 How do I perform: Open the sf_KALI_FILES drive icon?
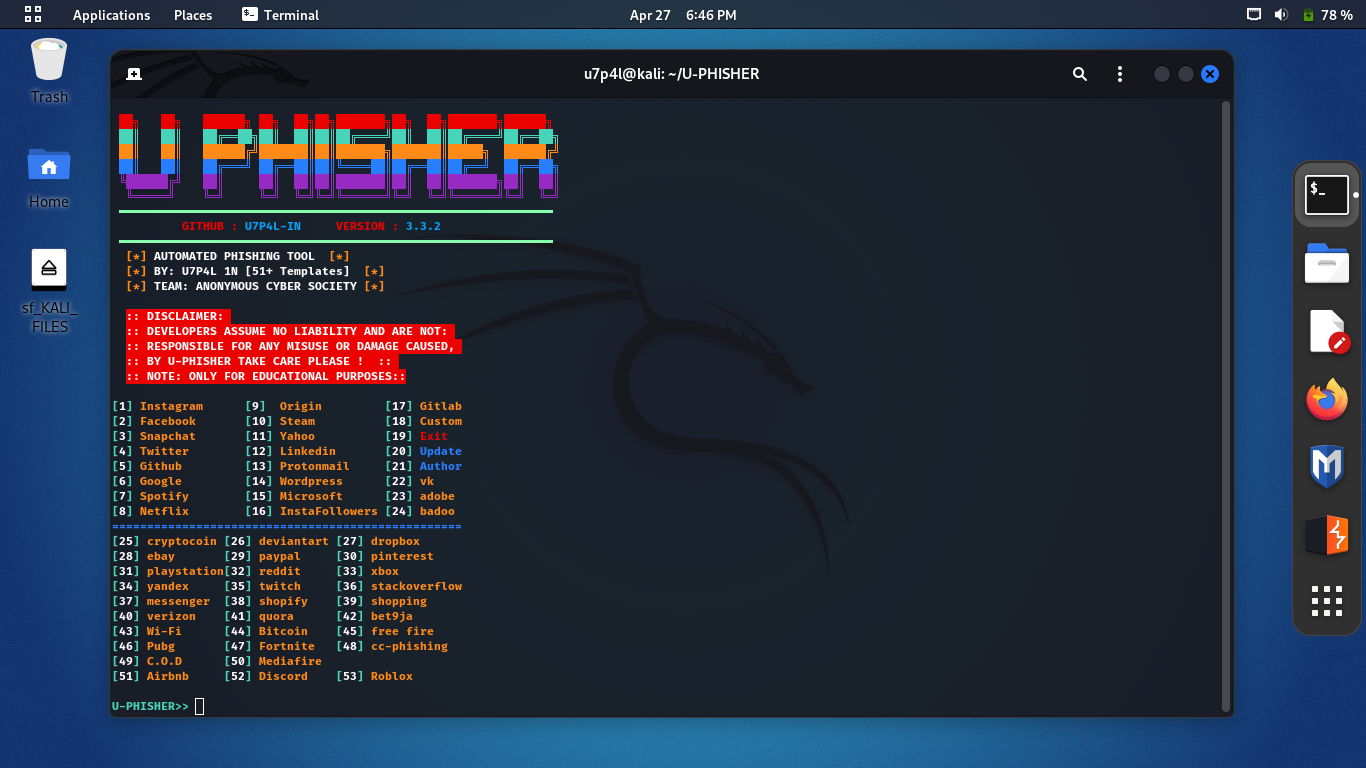pyautogui.click(x=49, y=291)
